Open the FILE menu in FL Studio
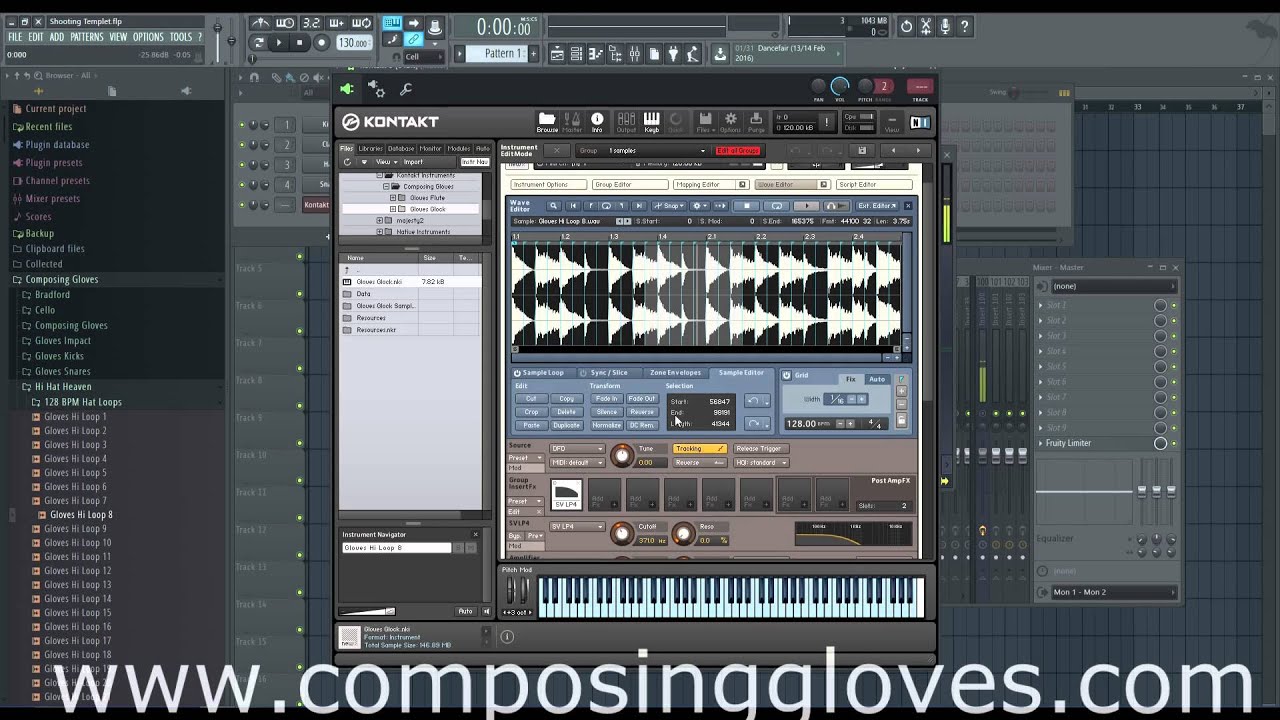1280x720 pixels. pyautogui.click(x=15, y=37)
